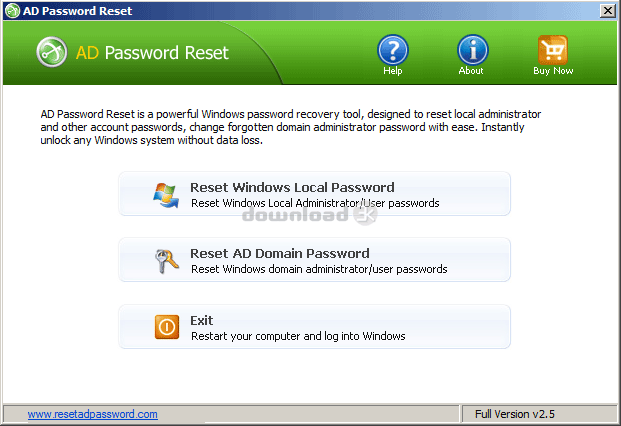This screenshot has height=426, width=621.
Task: Click the AD Password Reset banner title
Action: [x=152, y=53]
